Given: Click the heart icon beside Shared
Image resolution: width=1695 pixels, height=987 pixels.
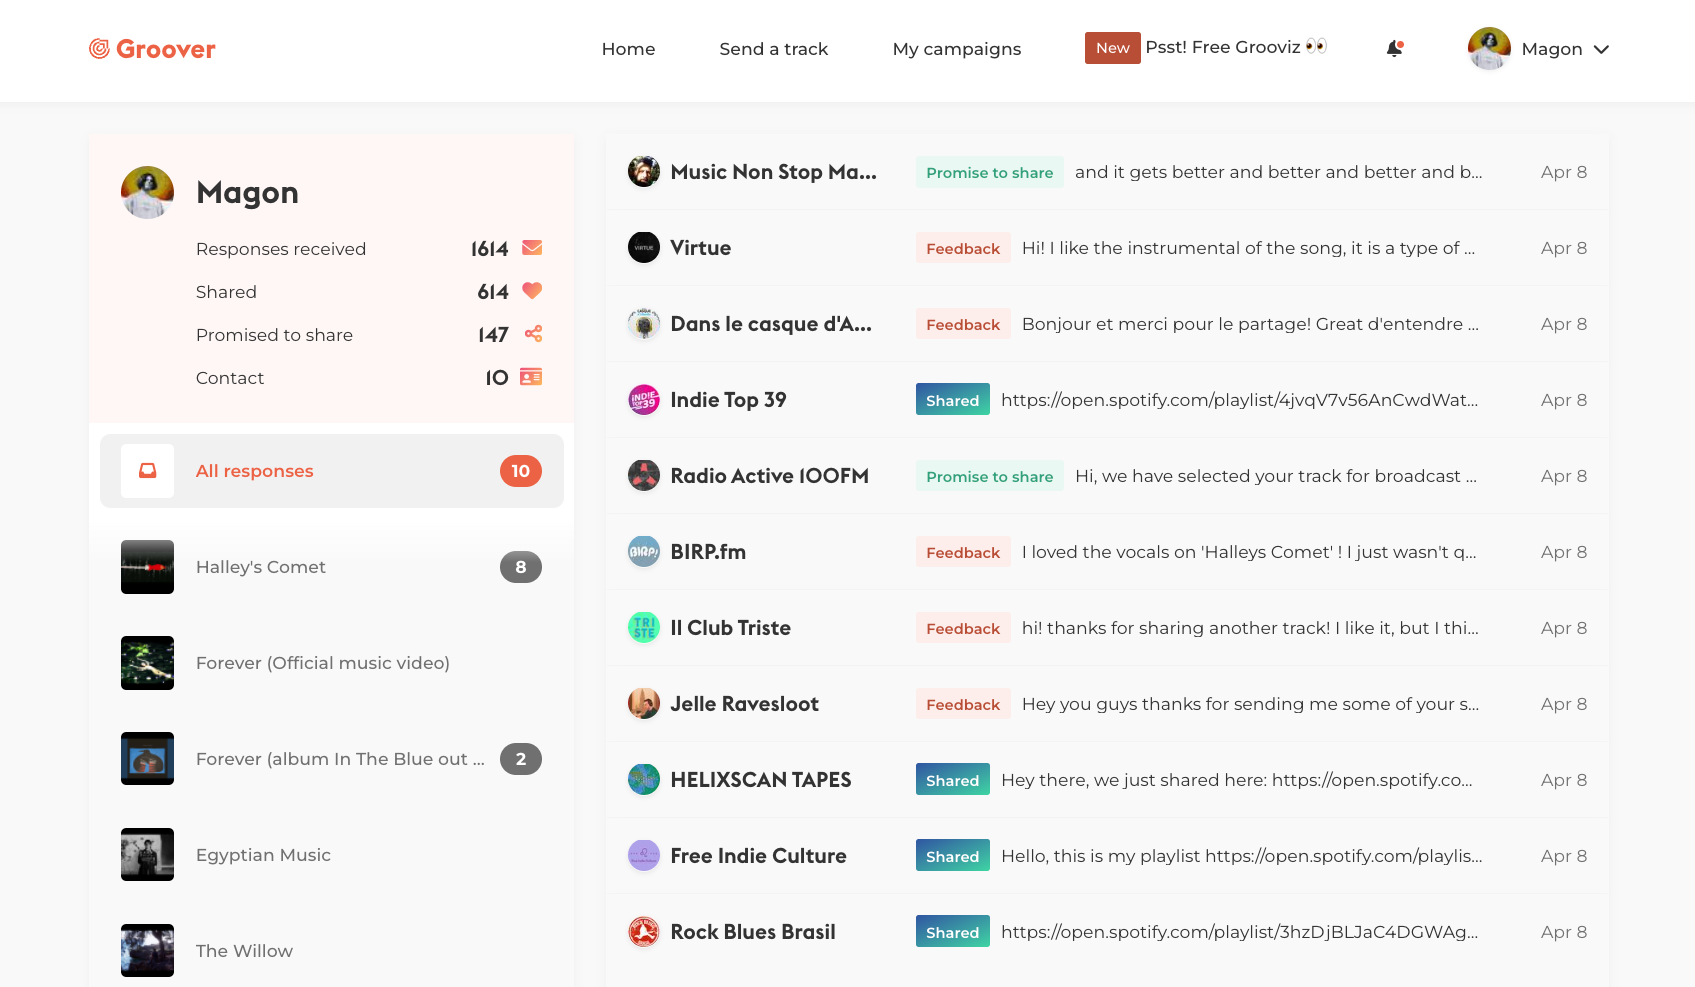Looking at the screenshot, I should [x=532, y=291].
